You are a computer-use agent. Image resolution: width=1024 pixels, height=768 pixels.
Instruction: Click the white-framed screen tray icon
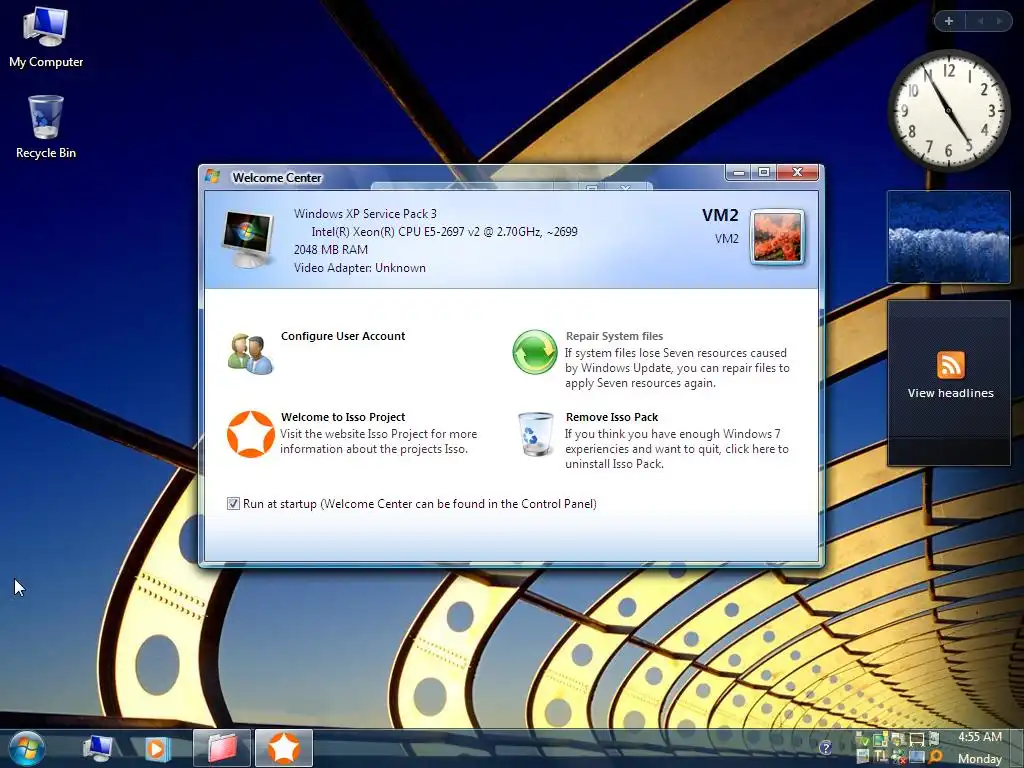point(917,740)
